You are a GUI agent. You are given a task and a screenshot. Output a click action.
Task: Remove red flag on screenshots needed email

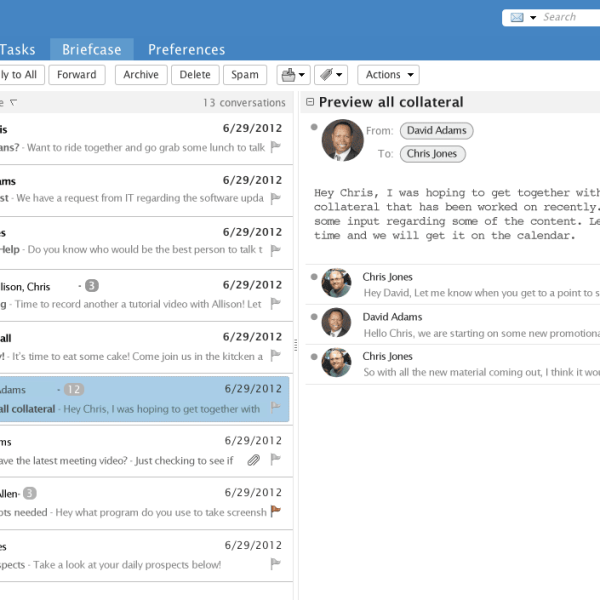pos(276,511)
